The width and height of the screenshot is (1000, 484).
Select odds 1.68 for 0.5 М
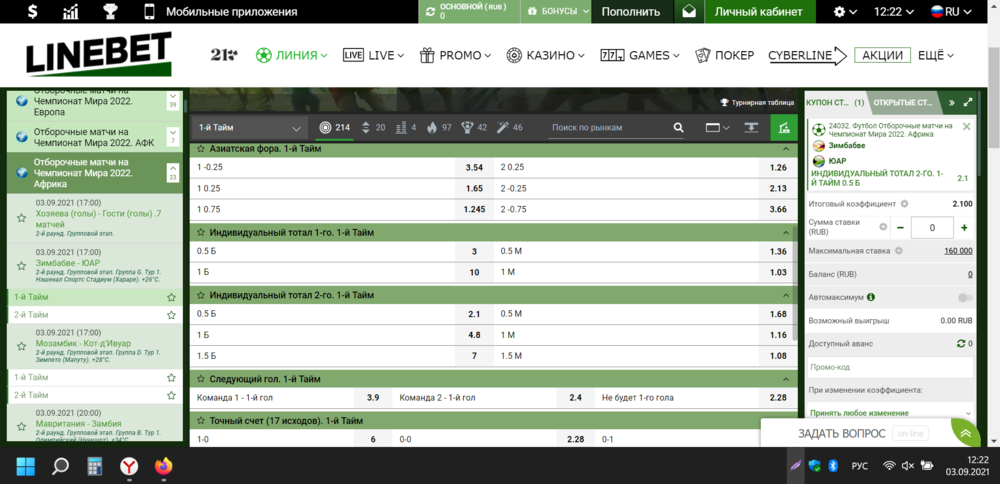(778, 314)
